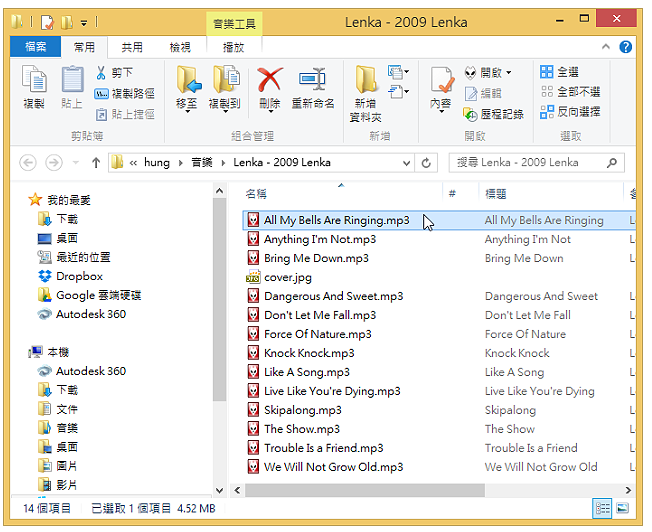The height and width of the screenshot is (532, 652).
Task: Click the Refresh button beside address bar
Action: click(426, 163)
